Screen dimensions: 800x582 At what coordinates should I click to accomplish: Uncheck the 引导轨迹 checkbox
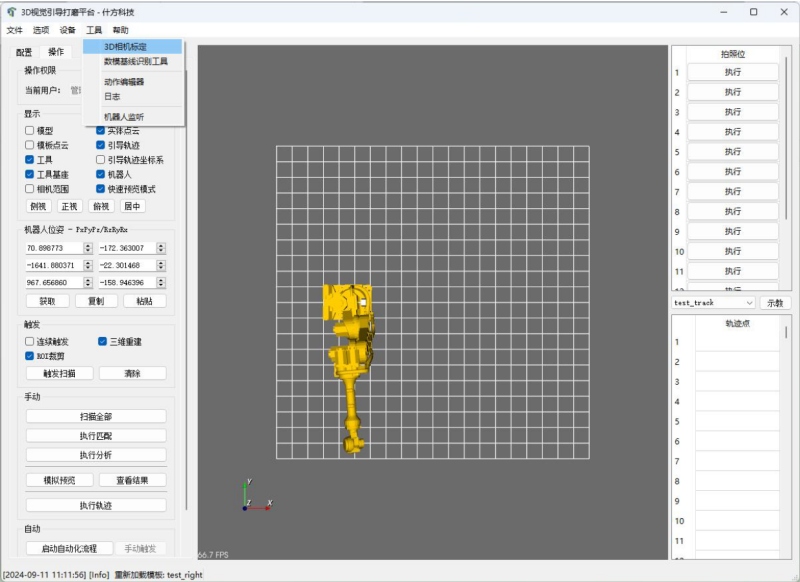click(x=101, y=145)
